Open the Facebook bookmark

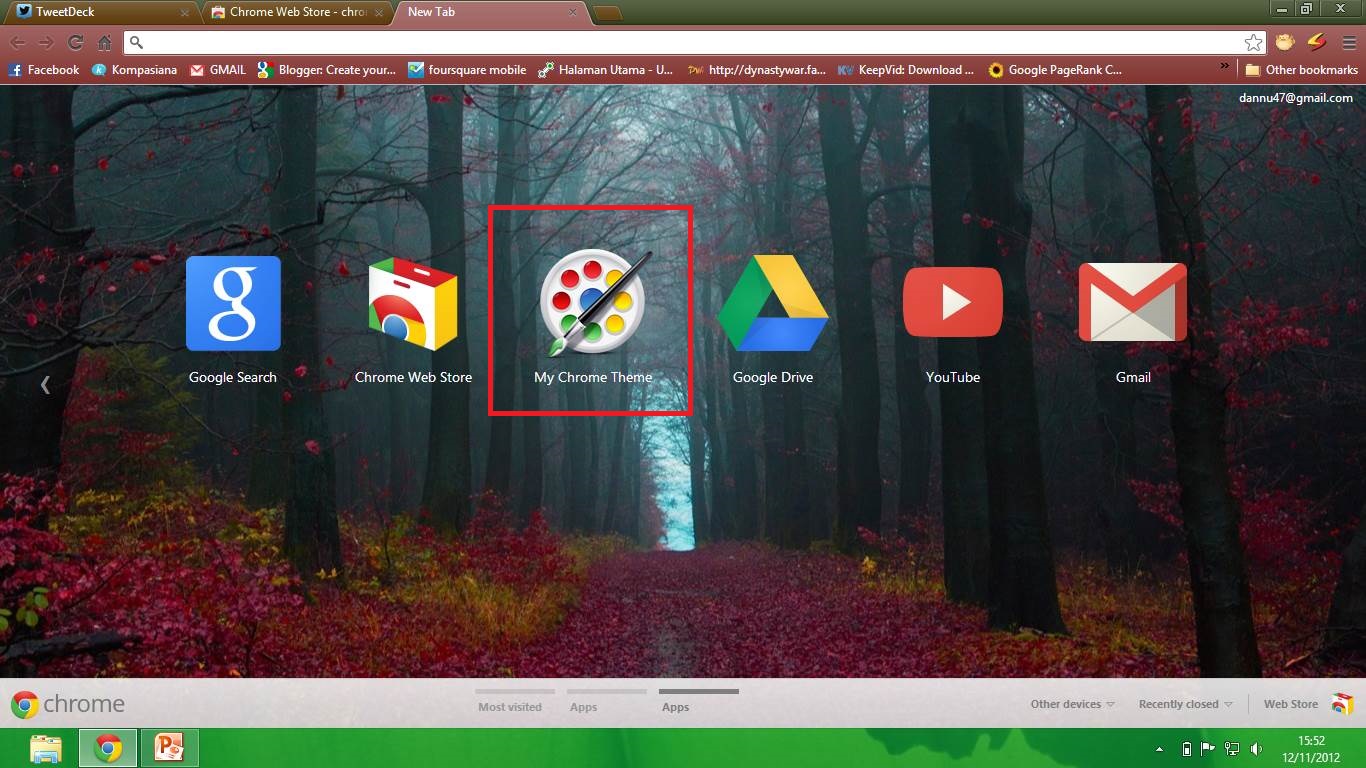[44, 70]
